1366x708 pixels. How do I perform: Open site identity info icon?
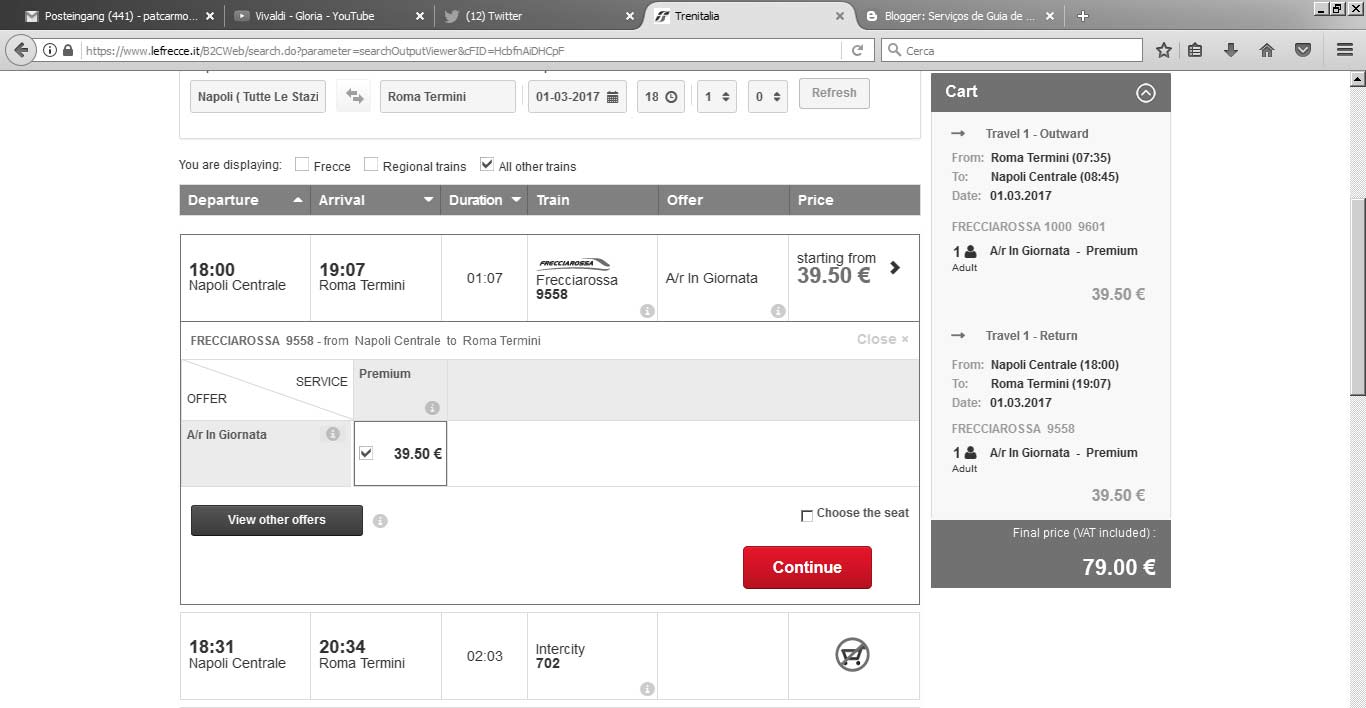(50, 50)
